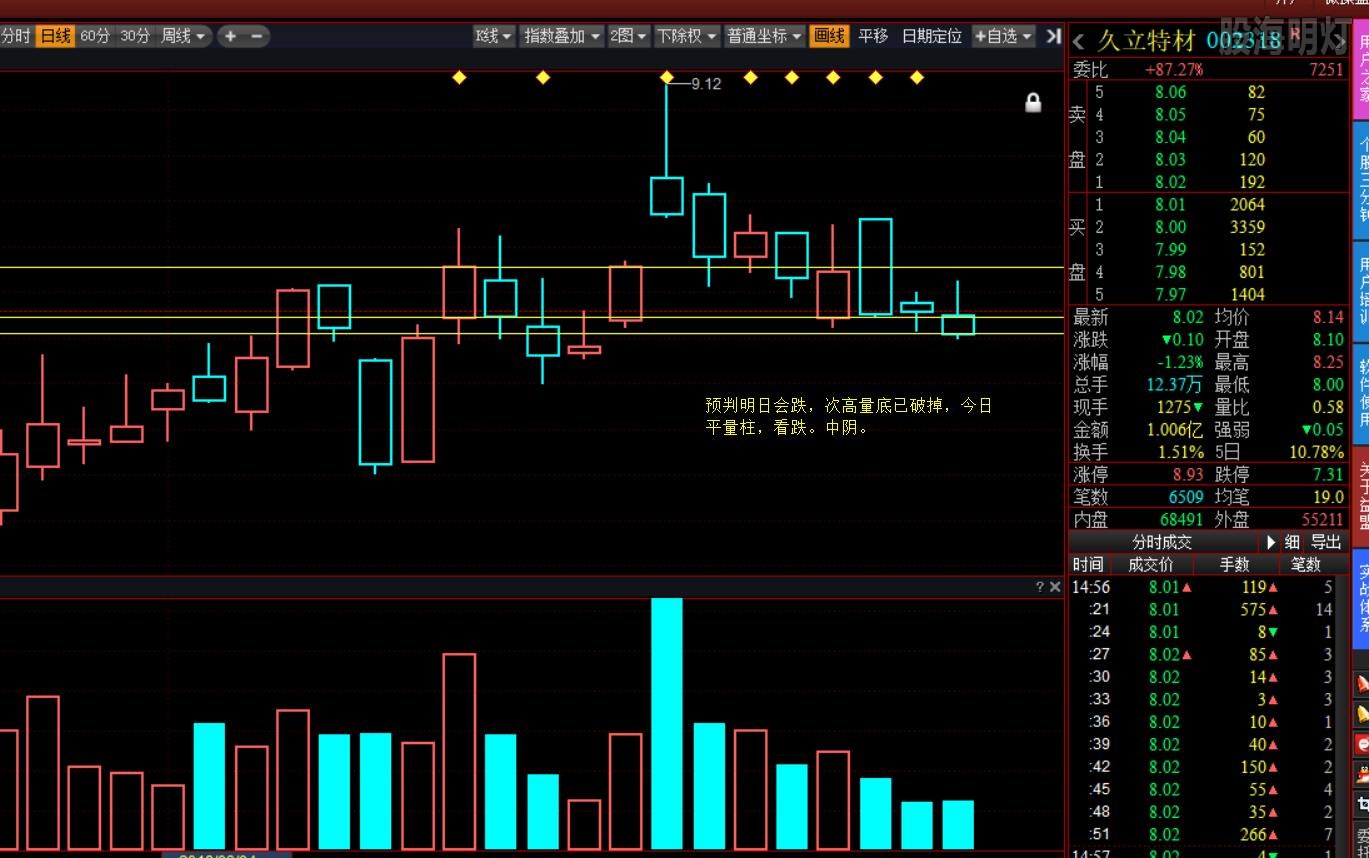This screenshot has height=858, width=1369.
Task: Click the play triangle beside 分时成交
Action: (x=1271, y=542)
